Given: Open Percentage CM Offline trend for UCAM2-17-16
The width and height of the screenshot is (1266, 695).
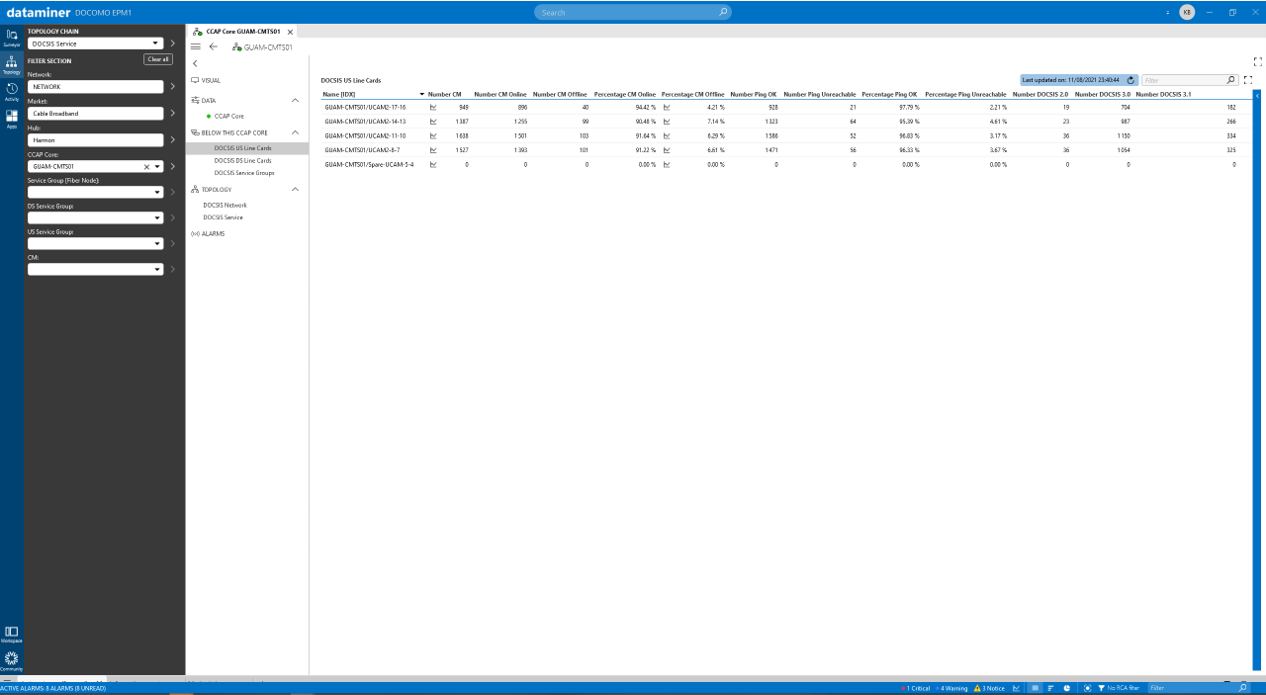Looking at the screenshot, I should [666, 107].
